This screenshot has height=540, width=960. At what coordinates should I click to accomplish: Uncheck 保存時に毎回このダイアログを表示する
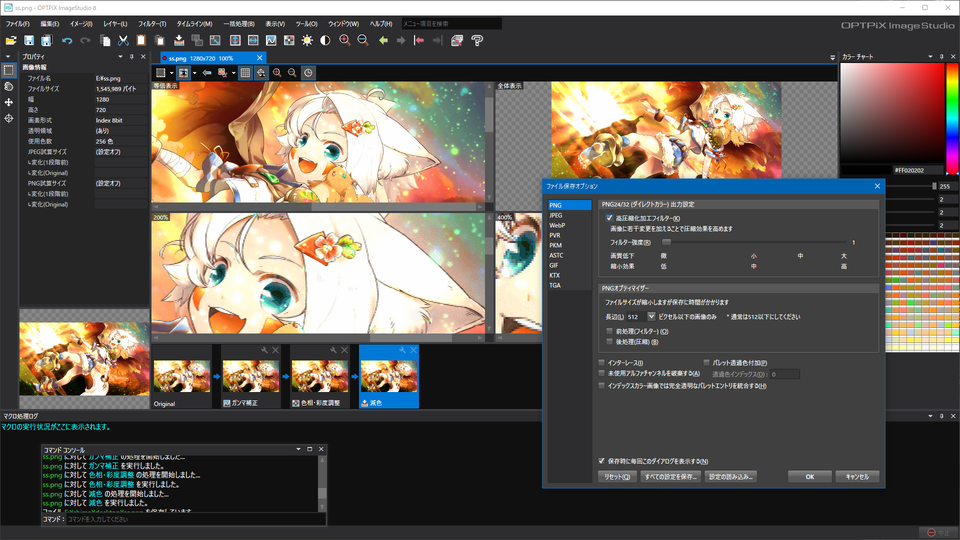[x=601, y=461]
